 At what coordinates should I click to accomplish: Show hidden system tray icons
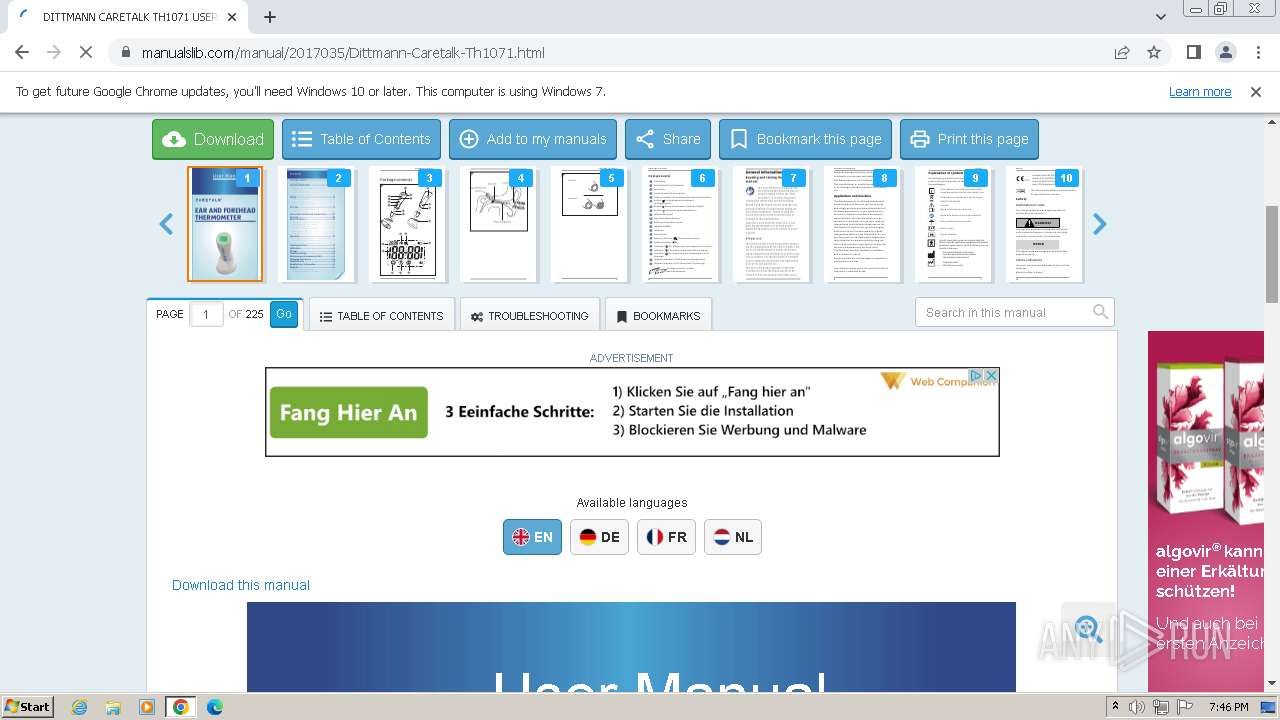(1116, 707)
